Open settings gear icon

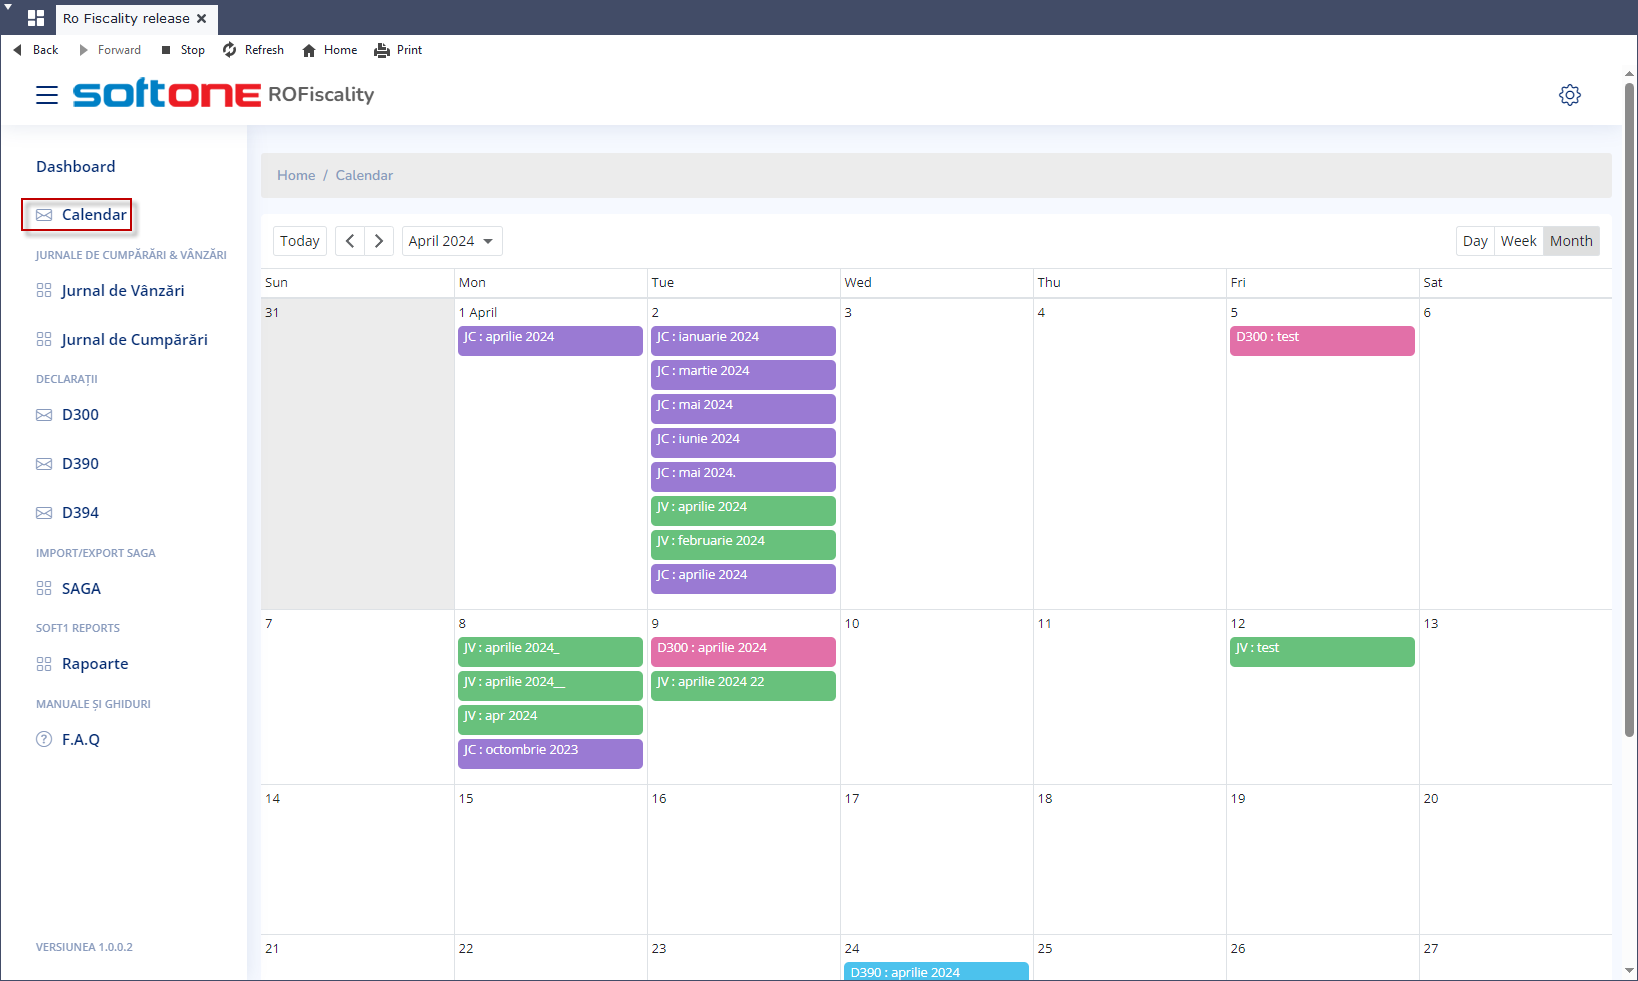1569,95
